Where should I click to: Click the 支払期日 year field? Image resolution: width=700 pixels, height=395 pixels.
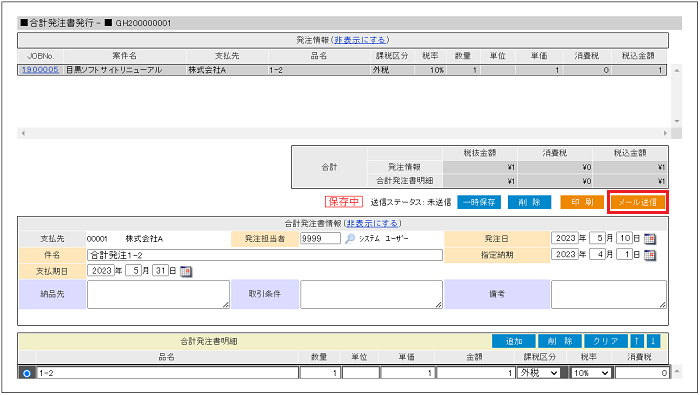(x=101, y=270)
